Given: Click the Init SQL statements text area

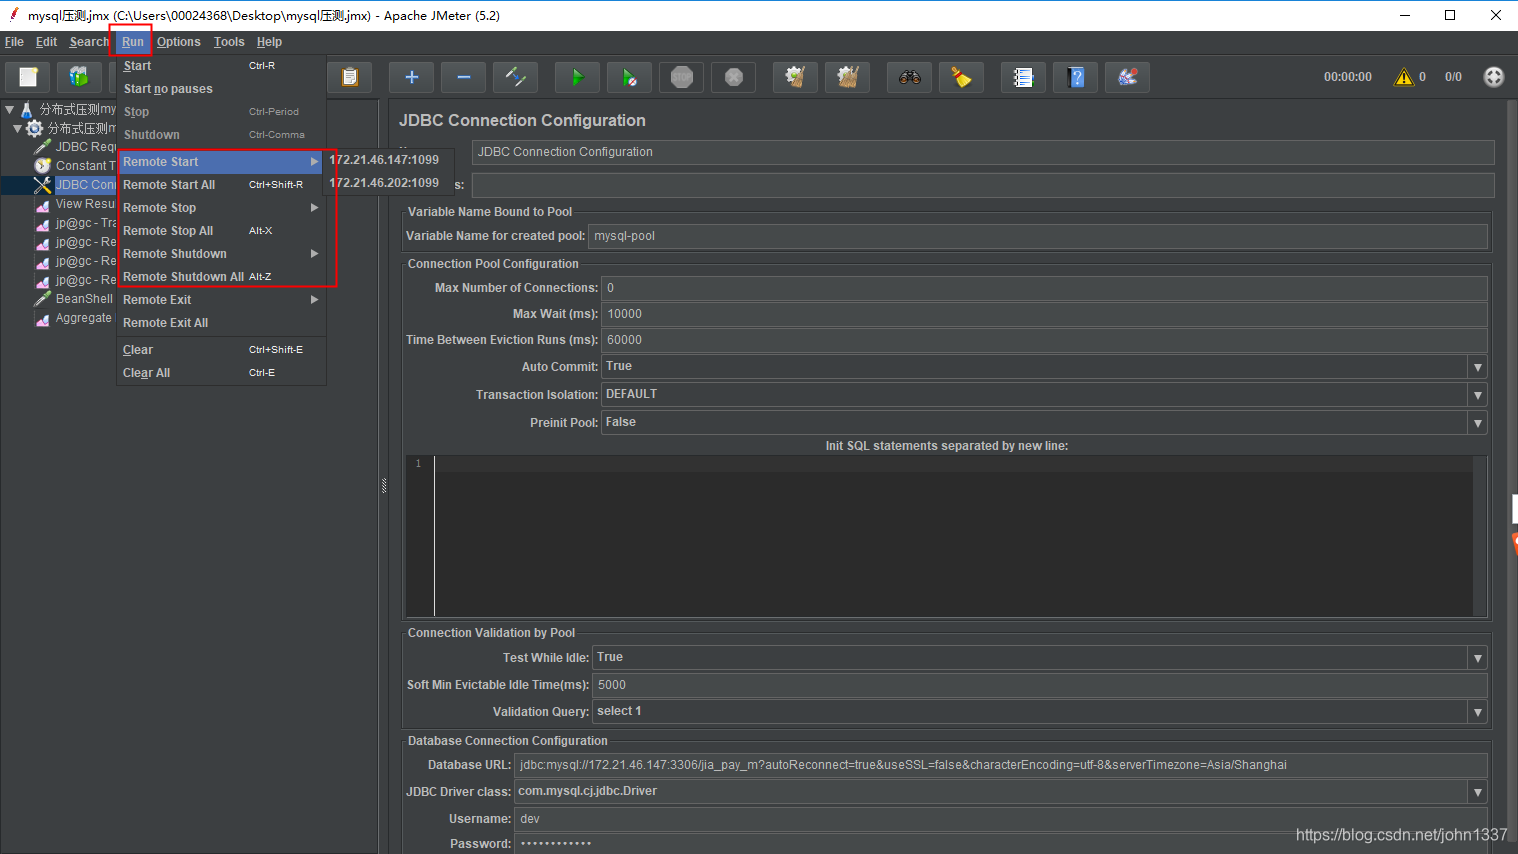Looking at the screenshot, I should coord(953,536).
